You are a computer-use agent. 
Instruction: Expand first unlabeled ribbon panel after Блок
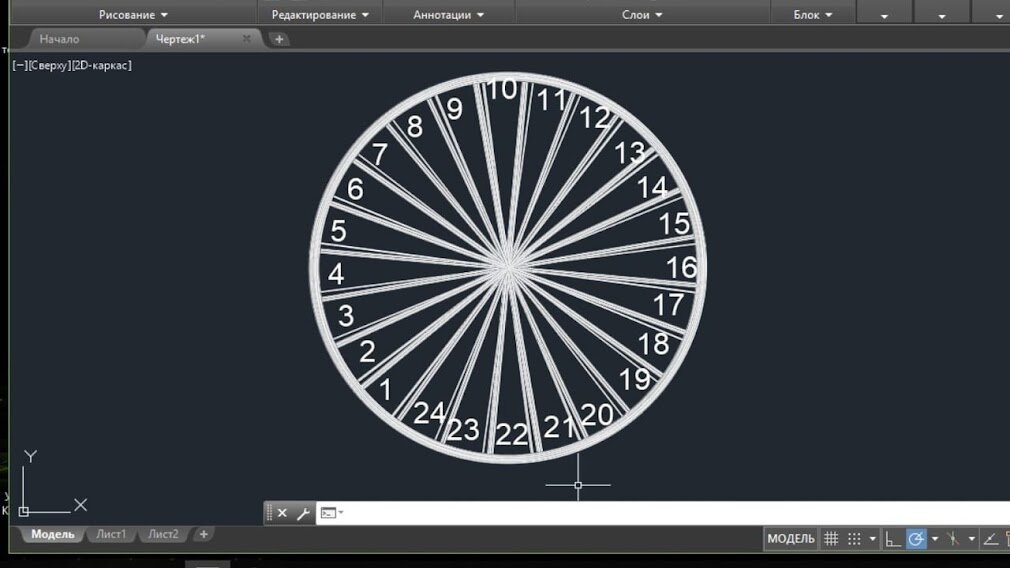(884, 15)
